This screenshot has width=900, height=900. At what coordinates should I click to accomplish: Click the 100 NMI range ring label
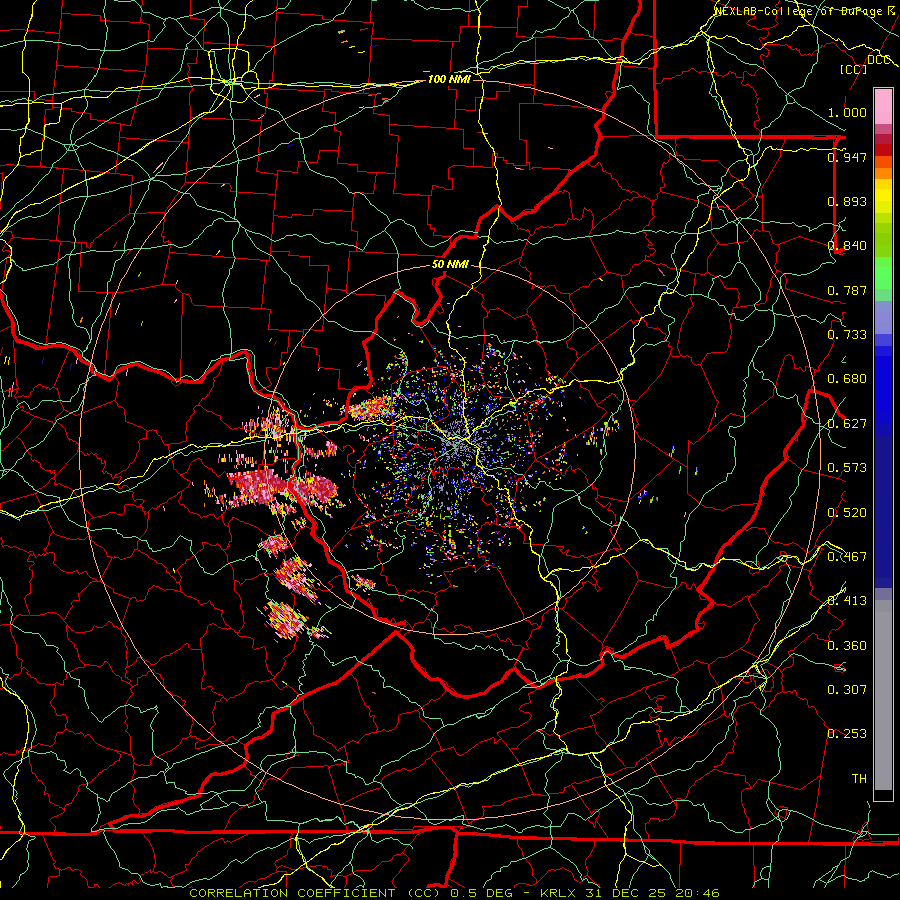pos(449,79)
